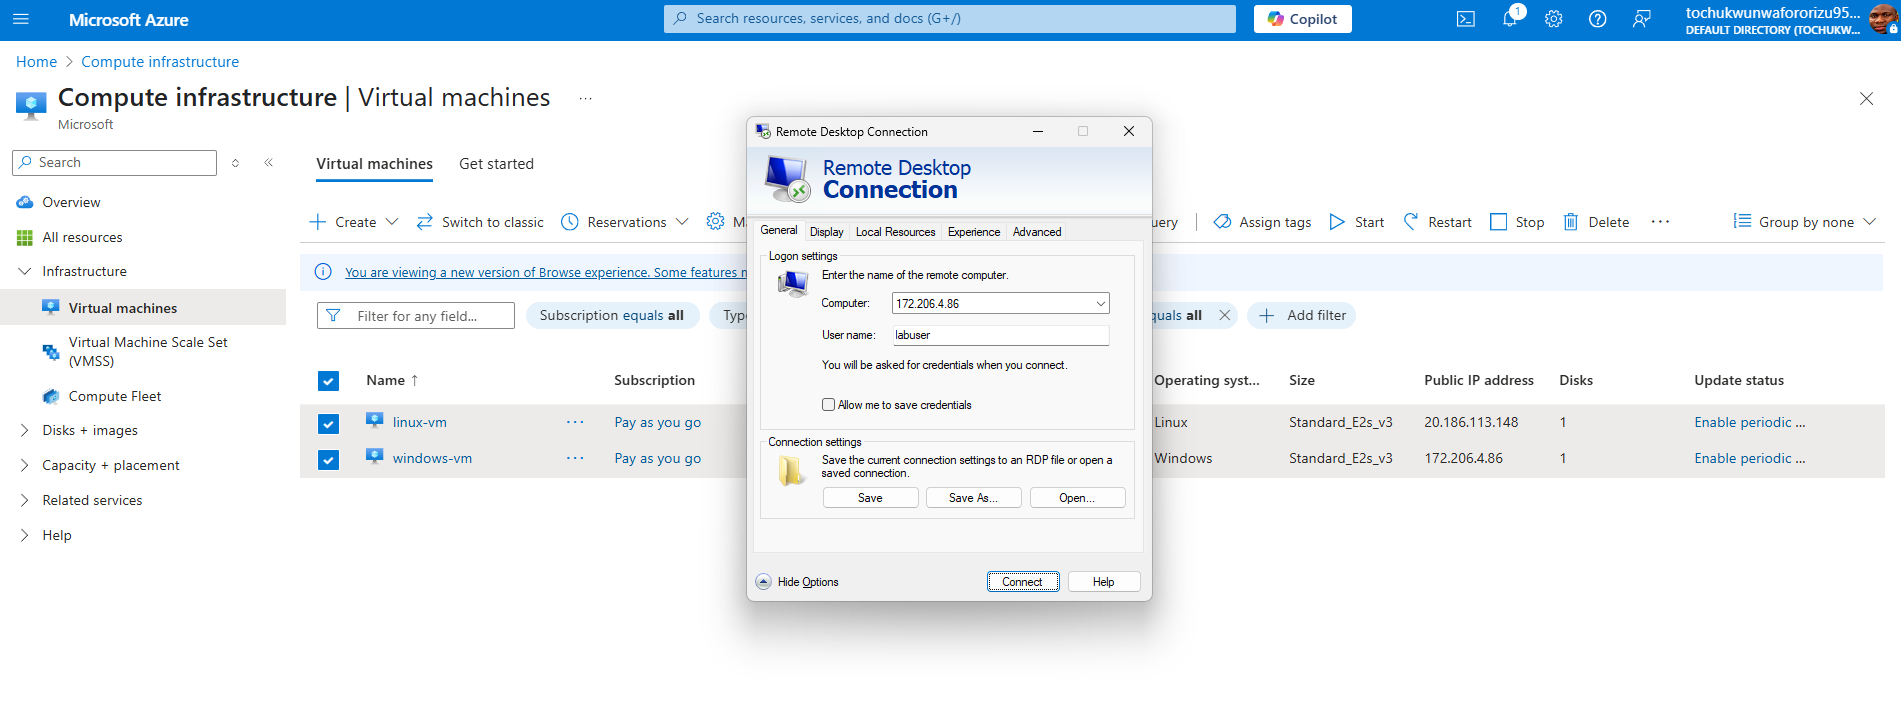Open the Azure portal hamburger menu
Screen dimensions: 1901x722
pos(21,19)
